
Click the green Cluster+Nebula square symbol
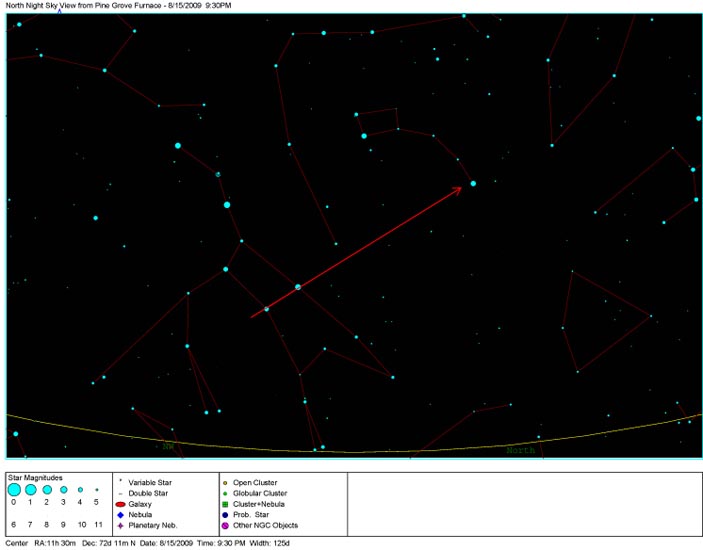pos(225,504)
